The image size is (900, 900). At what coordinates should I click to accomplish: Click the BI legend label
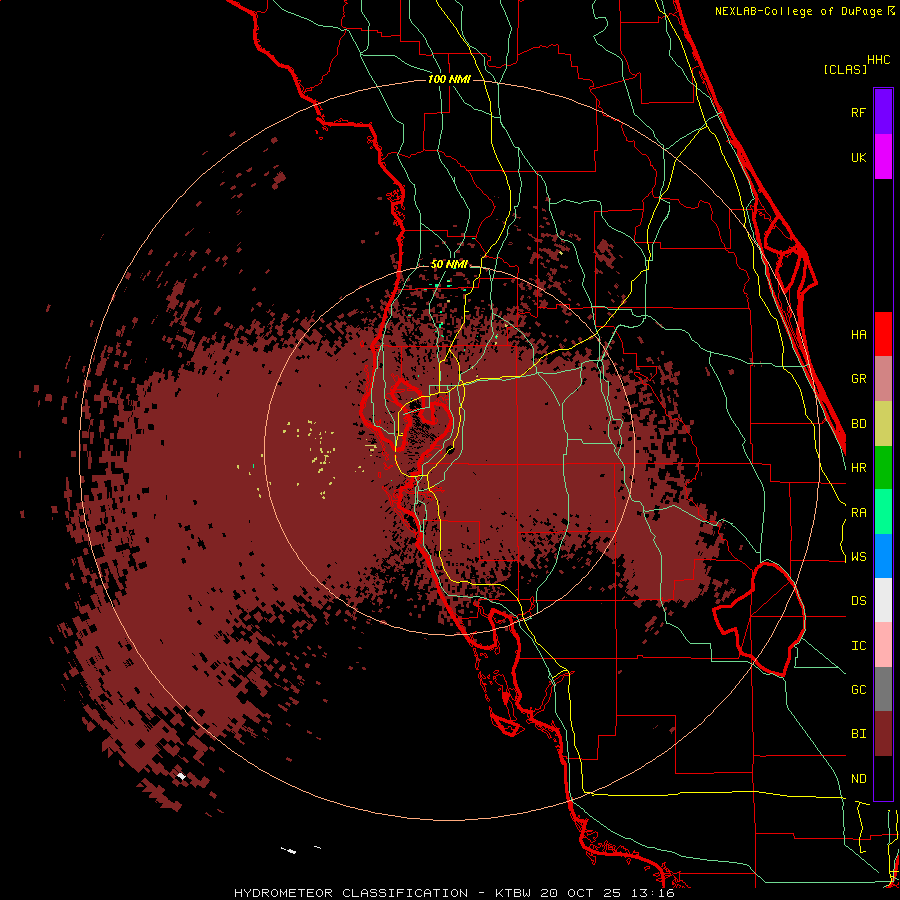click(858, 734)
